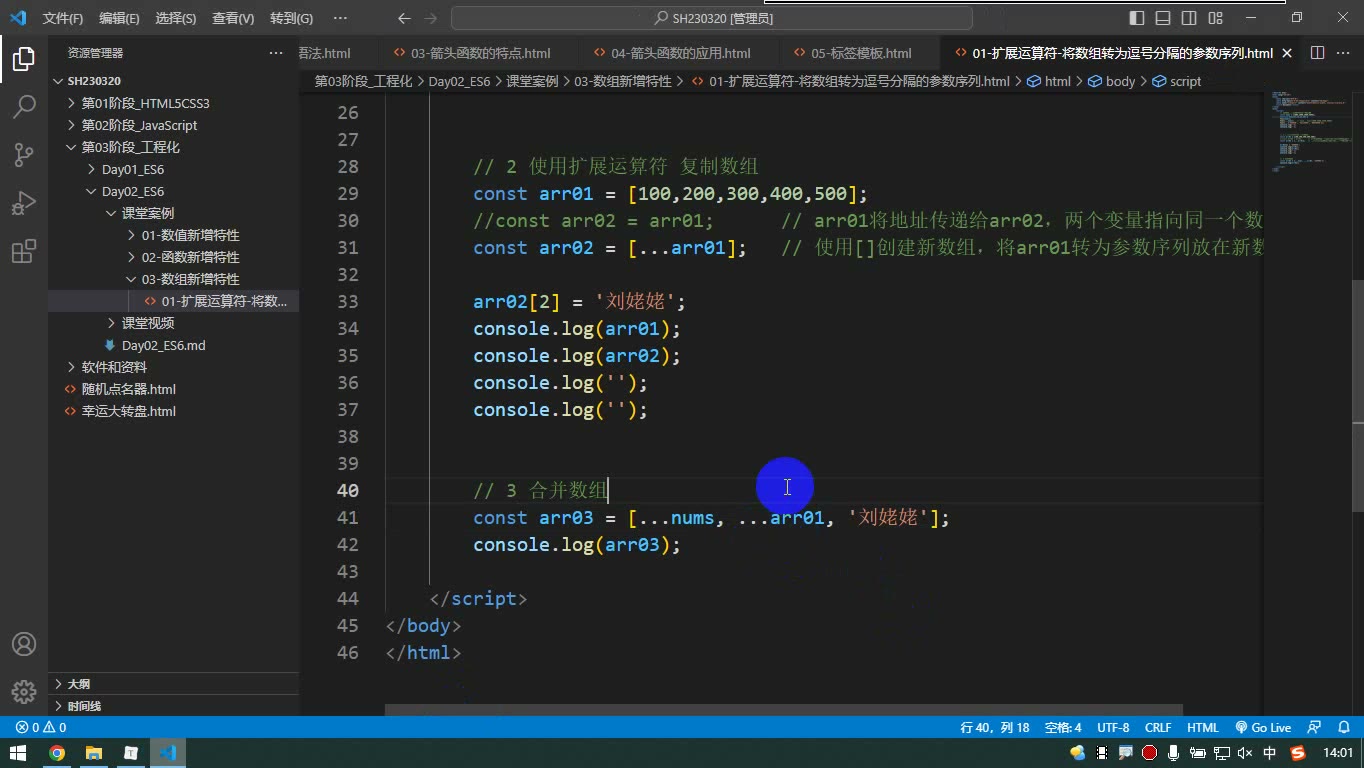The height and width of the screenshot is (768, 1364).
Task: Open Google Chrome from the taskbar
Action: click(57, 753)
